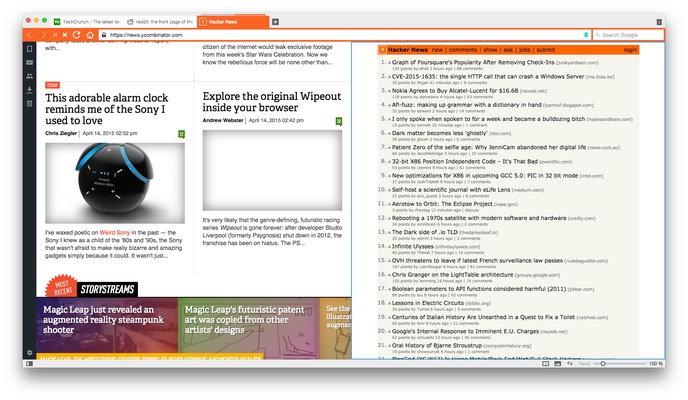Go back with the back arrow

[x=30, y=35]
